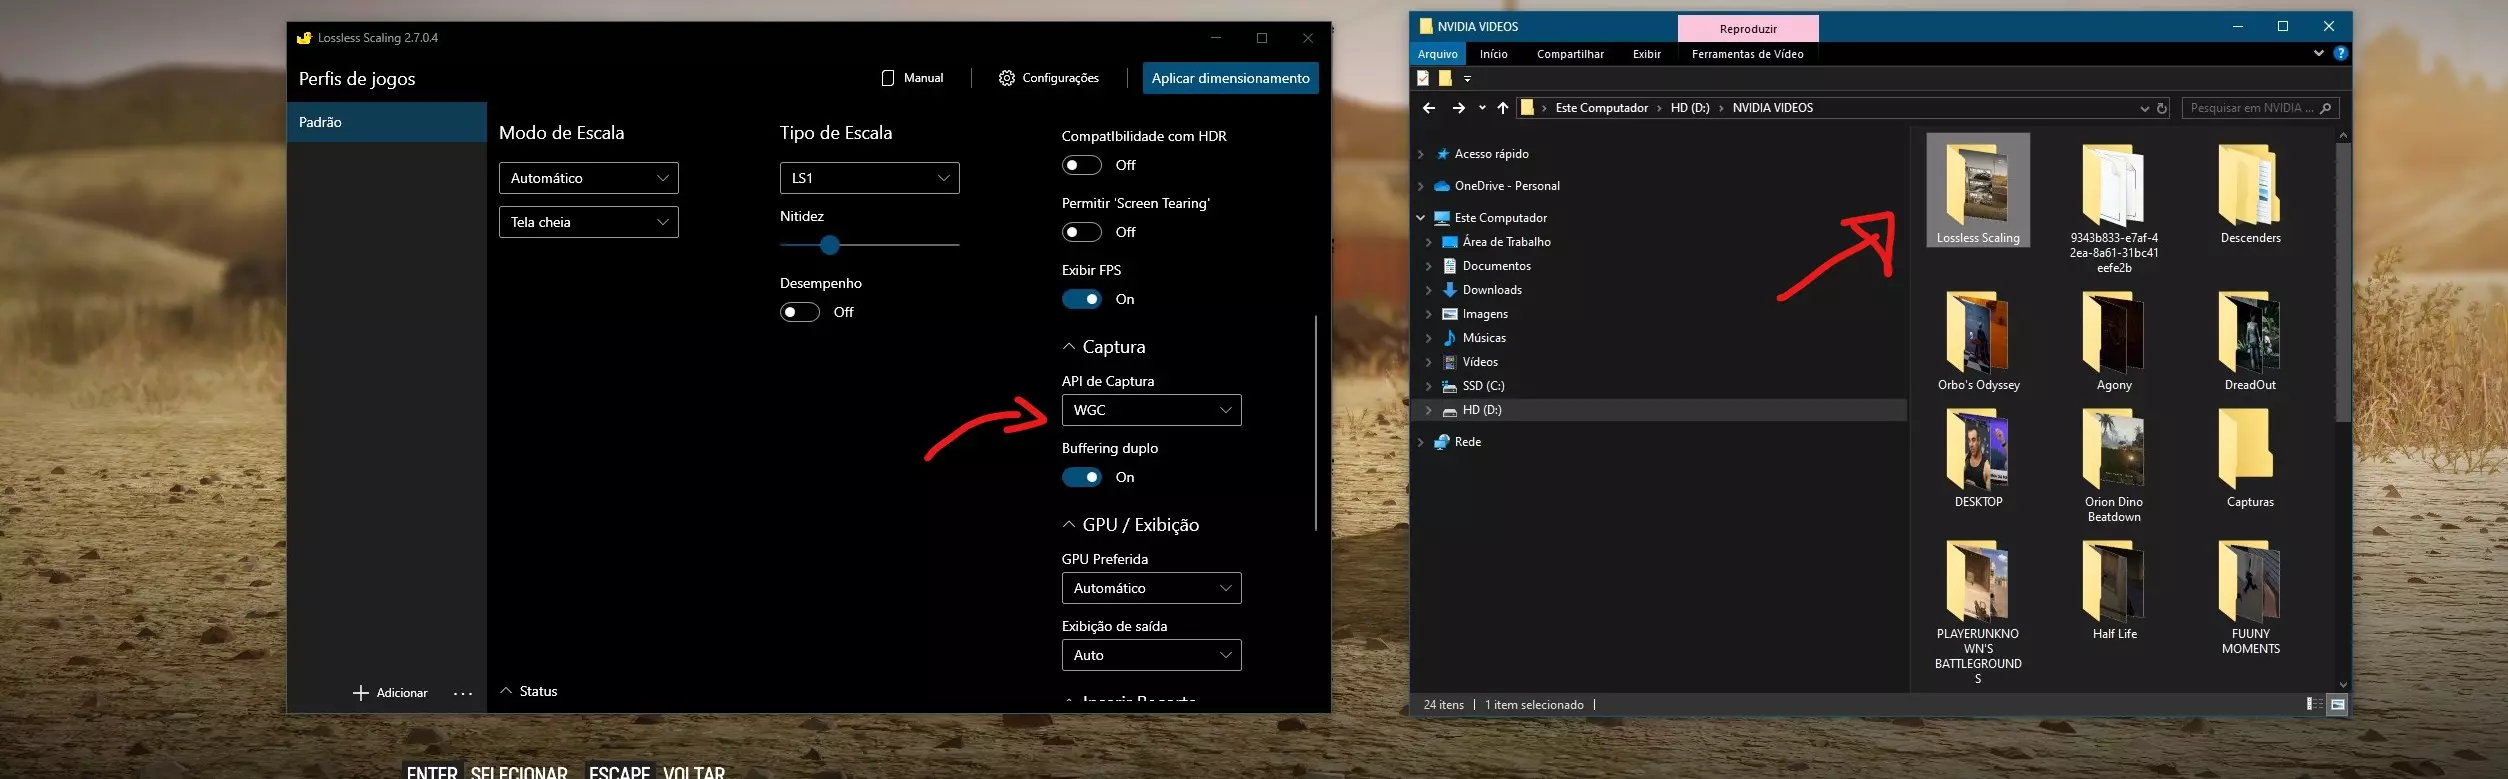Open the Exibição de saída Auto dropdown
This screenshot has height=779, width=2508.
pyautogui.click(x=1152, y=655)
